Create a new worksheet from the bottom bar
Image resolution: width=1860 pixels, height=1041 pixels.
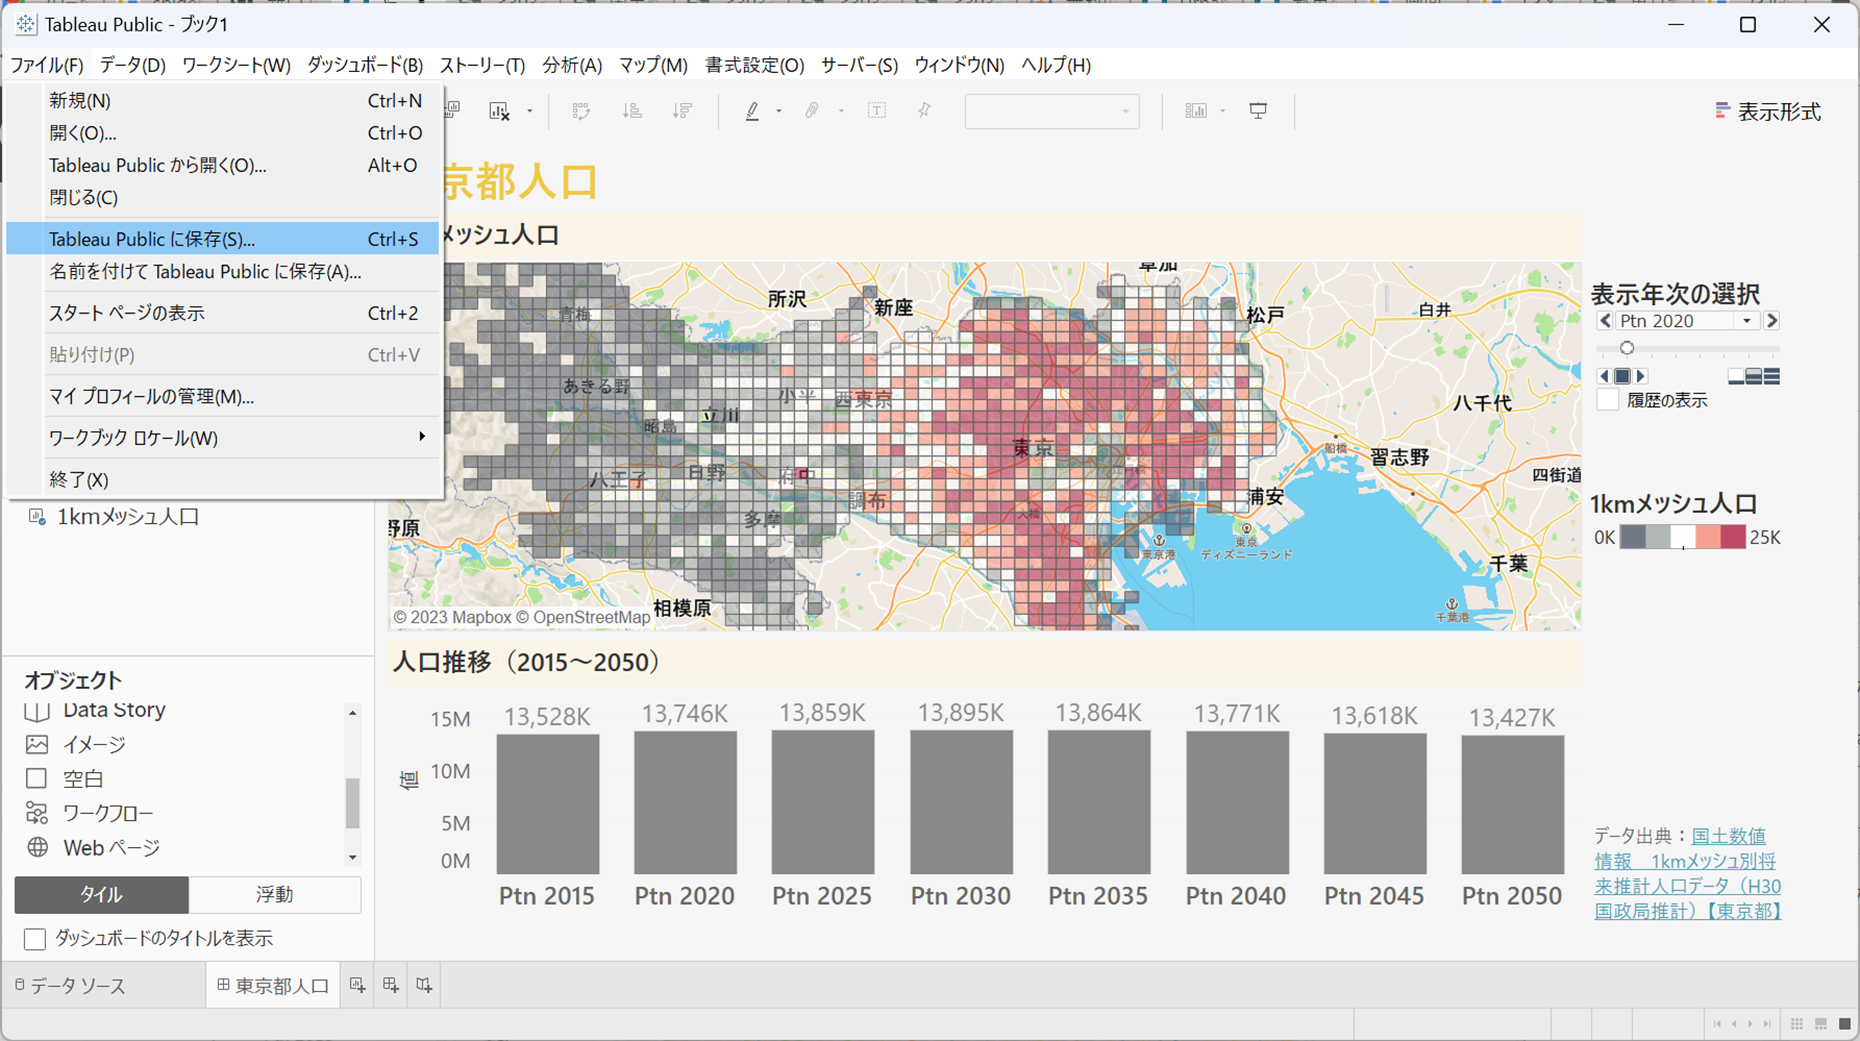pos(357,986)
